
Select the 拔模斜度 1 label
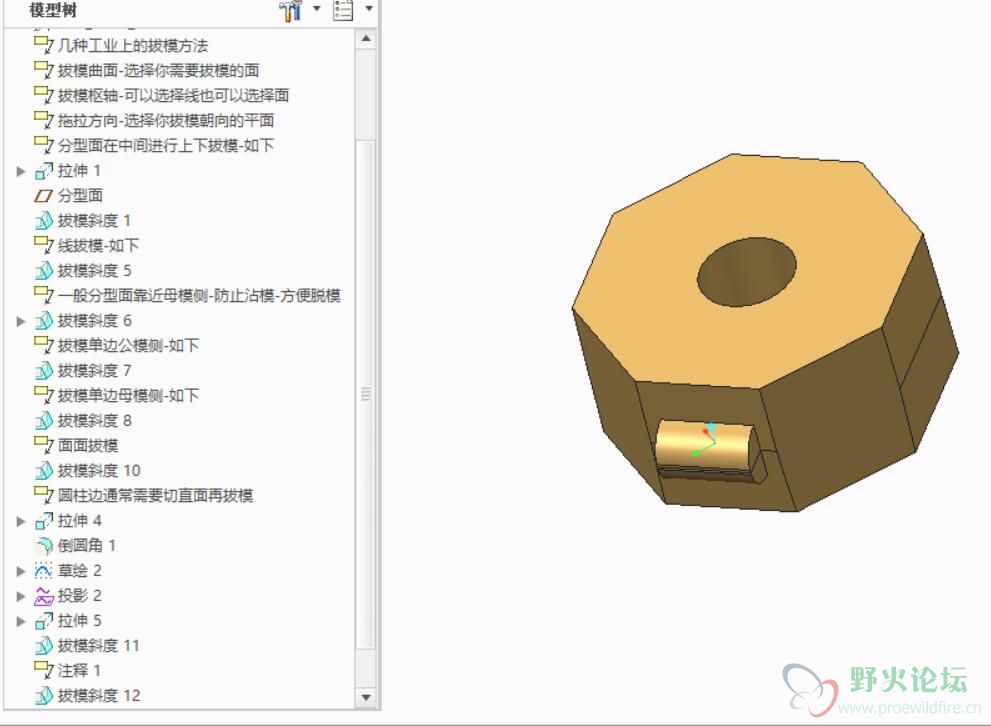click(94, 221)
